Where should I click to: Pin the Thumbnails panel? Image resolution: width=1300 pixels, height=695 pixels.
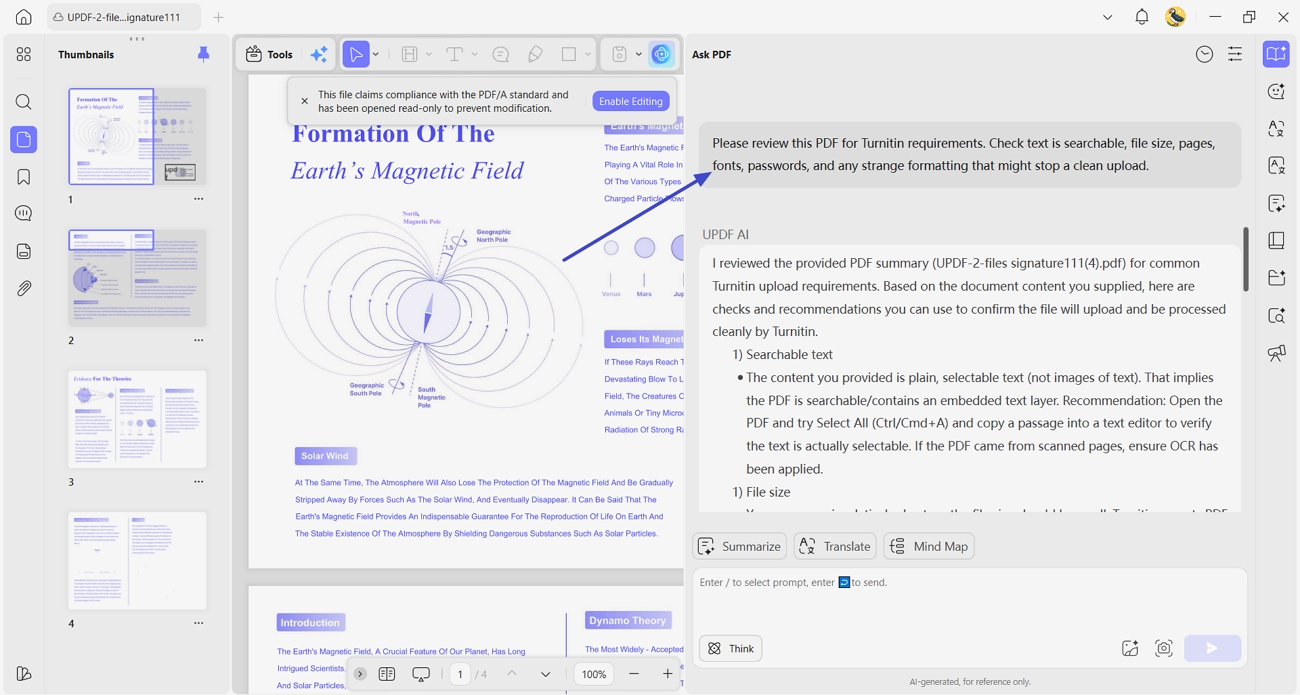coord(203,54)
